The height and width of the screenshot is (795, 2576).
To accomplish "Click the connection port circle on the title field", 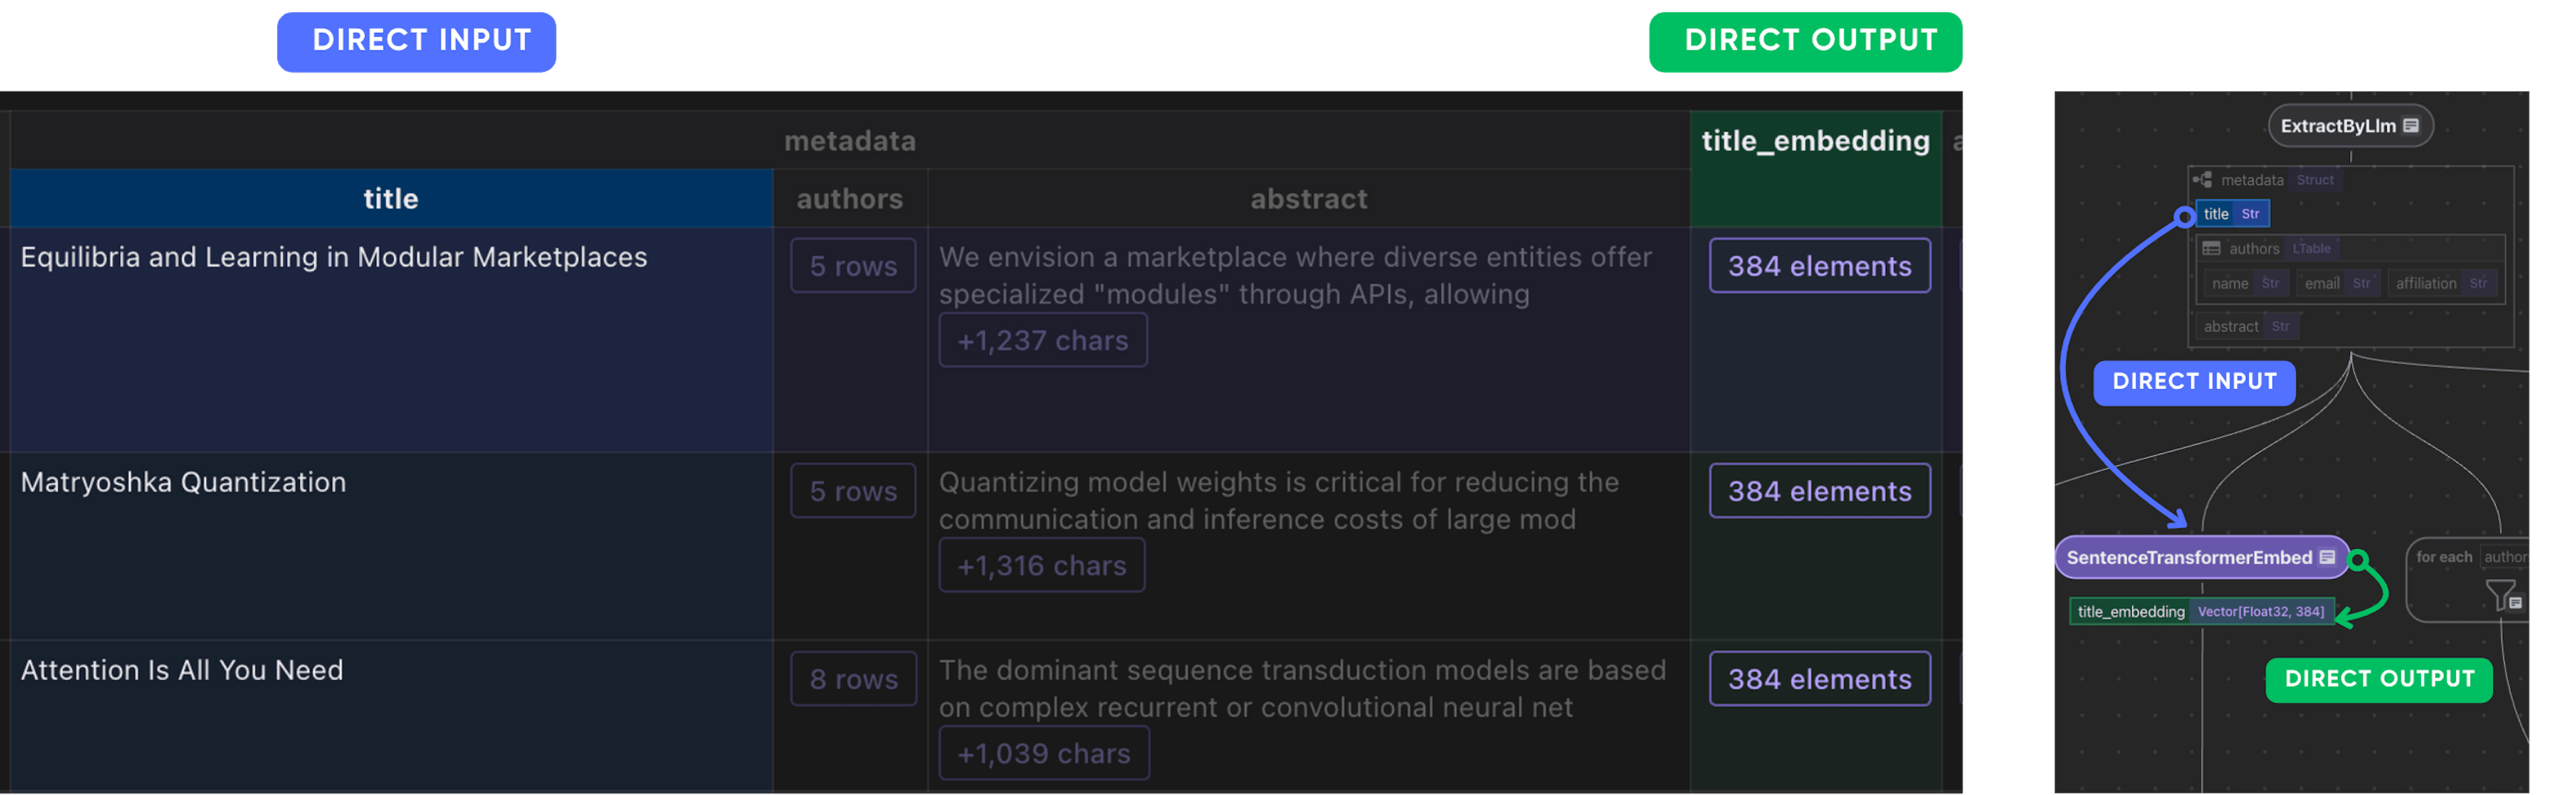I will coord(2184,215).
